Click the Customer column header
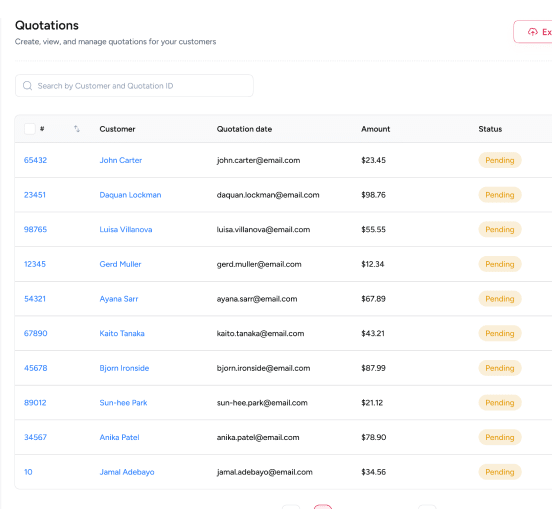This screenshot has width=552, height=509. 117,129
